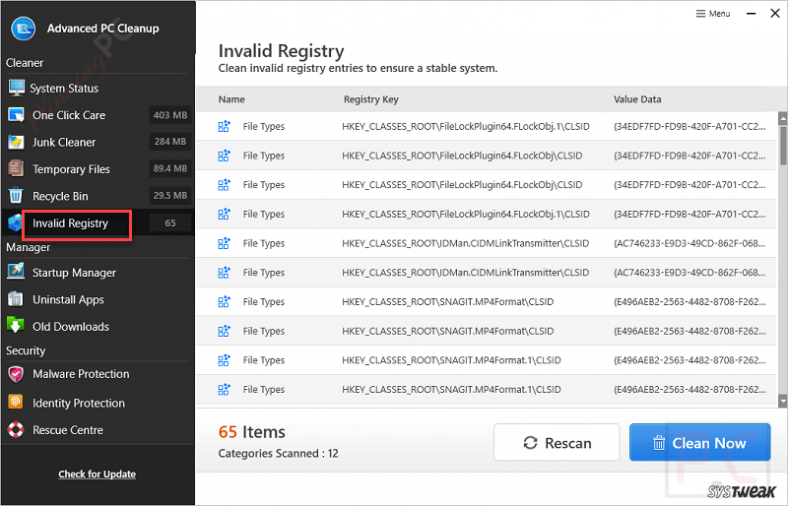Viewport: 788px width, 506px height.
Task: Click the System Status monitor icon
Action: click(16, 88)
